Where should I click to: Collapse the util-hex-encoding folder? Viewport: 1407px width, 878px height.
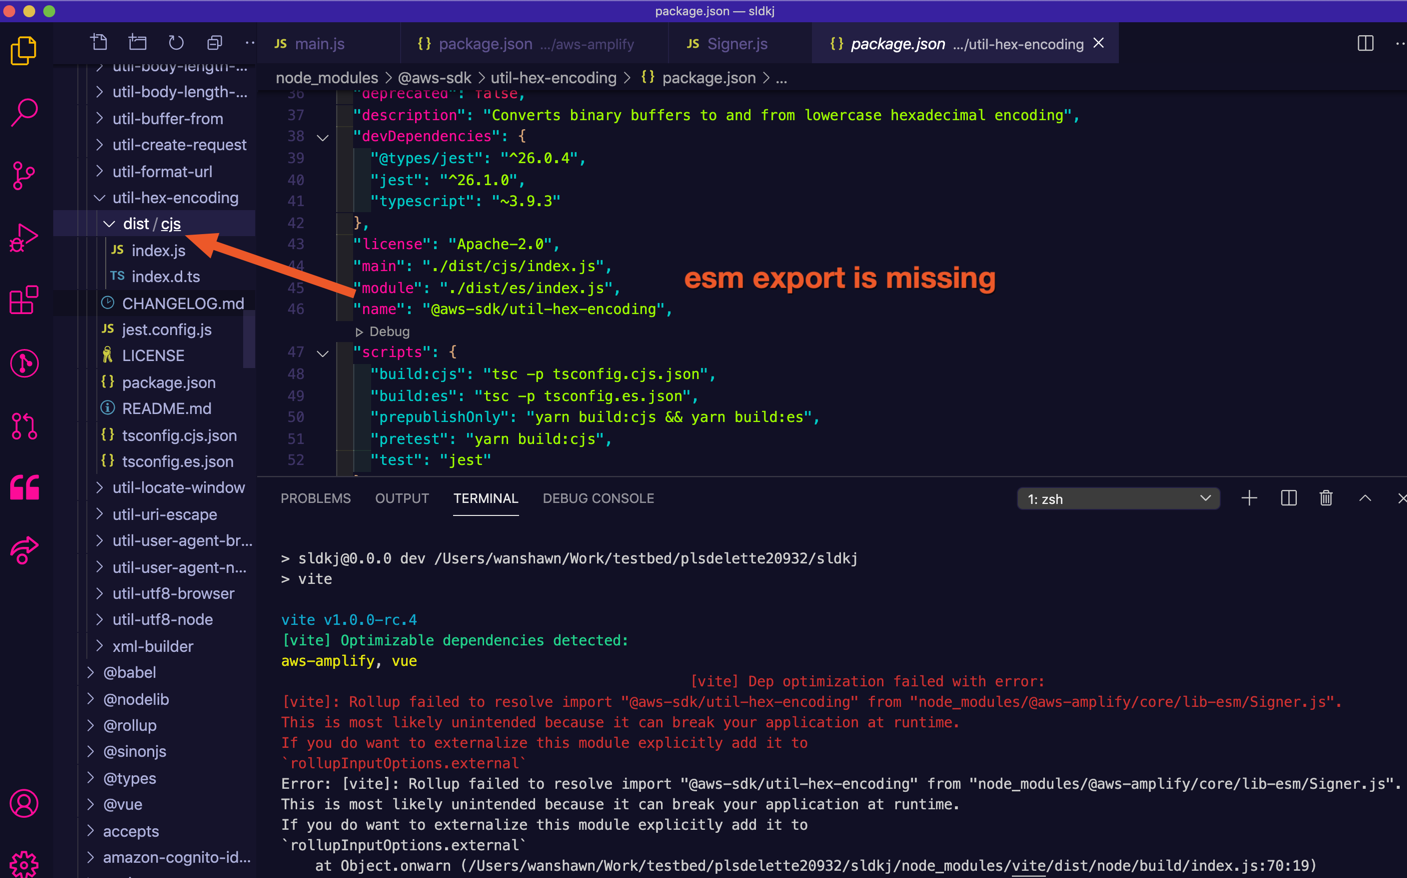[155, 198]
